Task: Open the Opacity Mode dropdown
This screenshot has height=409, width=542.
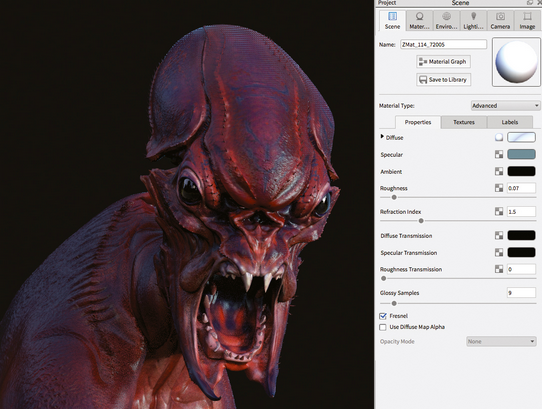Action: pyautogui.click(x=501, y=341)
